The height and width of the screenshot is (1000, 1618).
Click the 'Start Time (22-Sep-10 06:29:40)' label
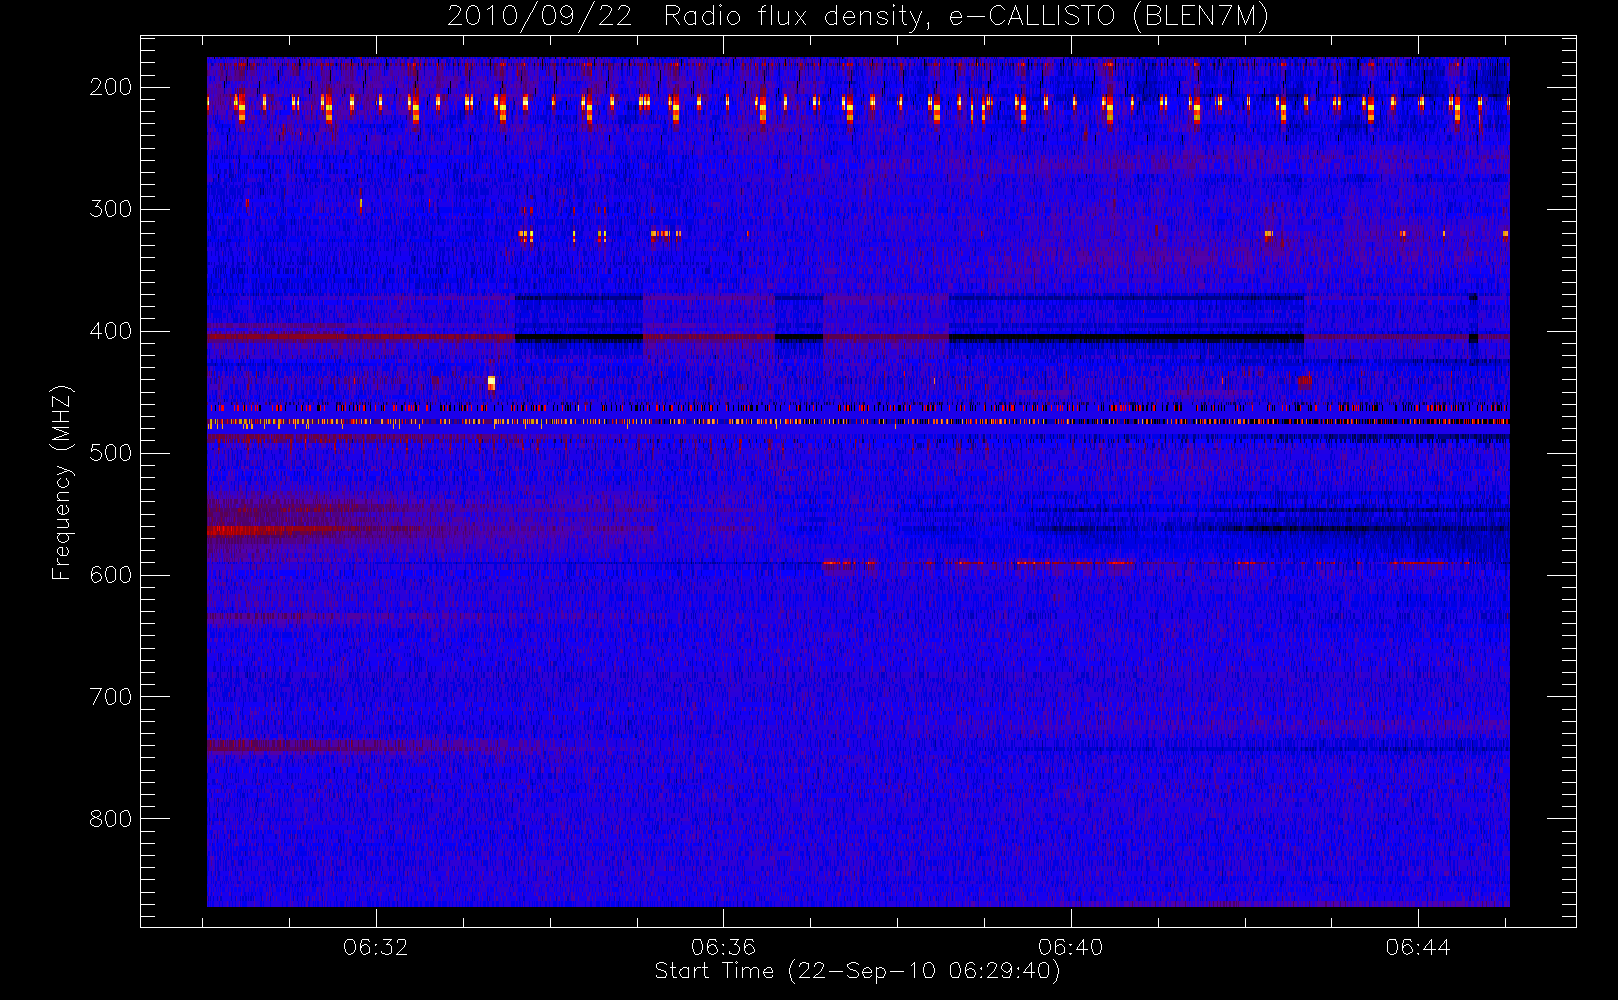pos(857,971)
